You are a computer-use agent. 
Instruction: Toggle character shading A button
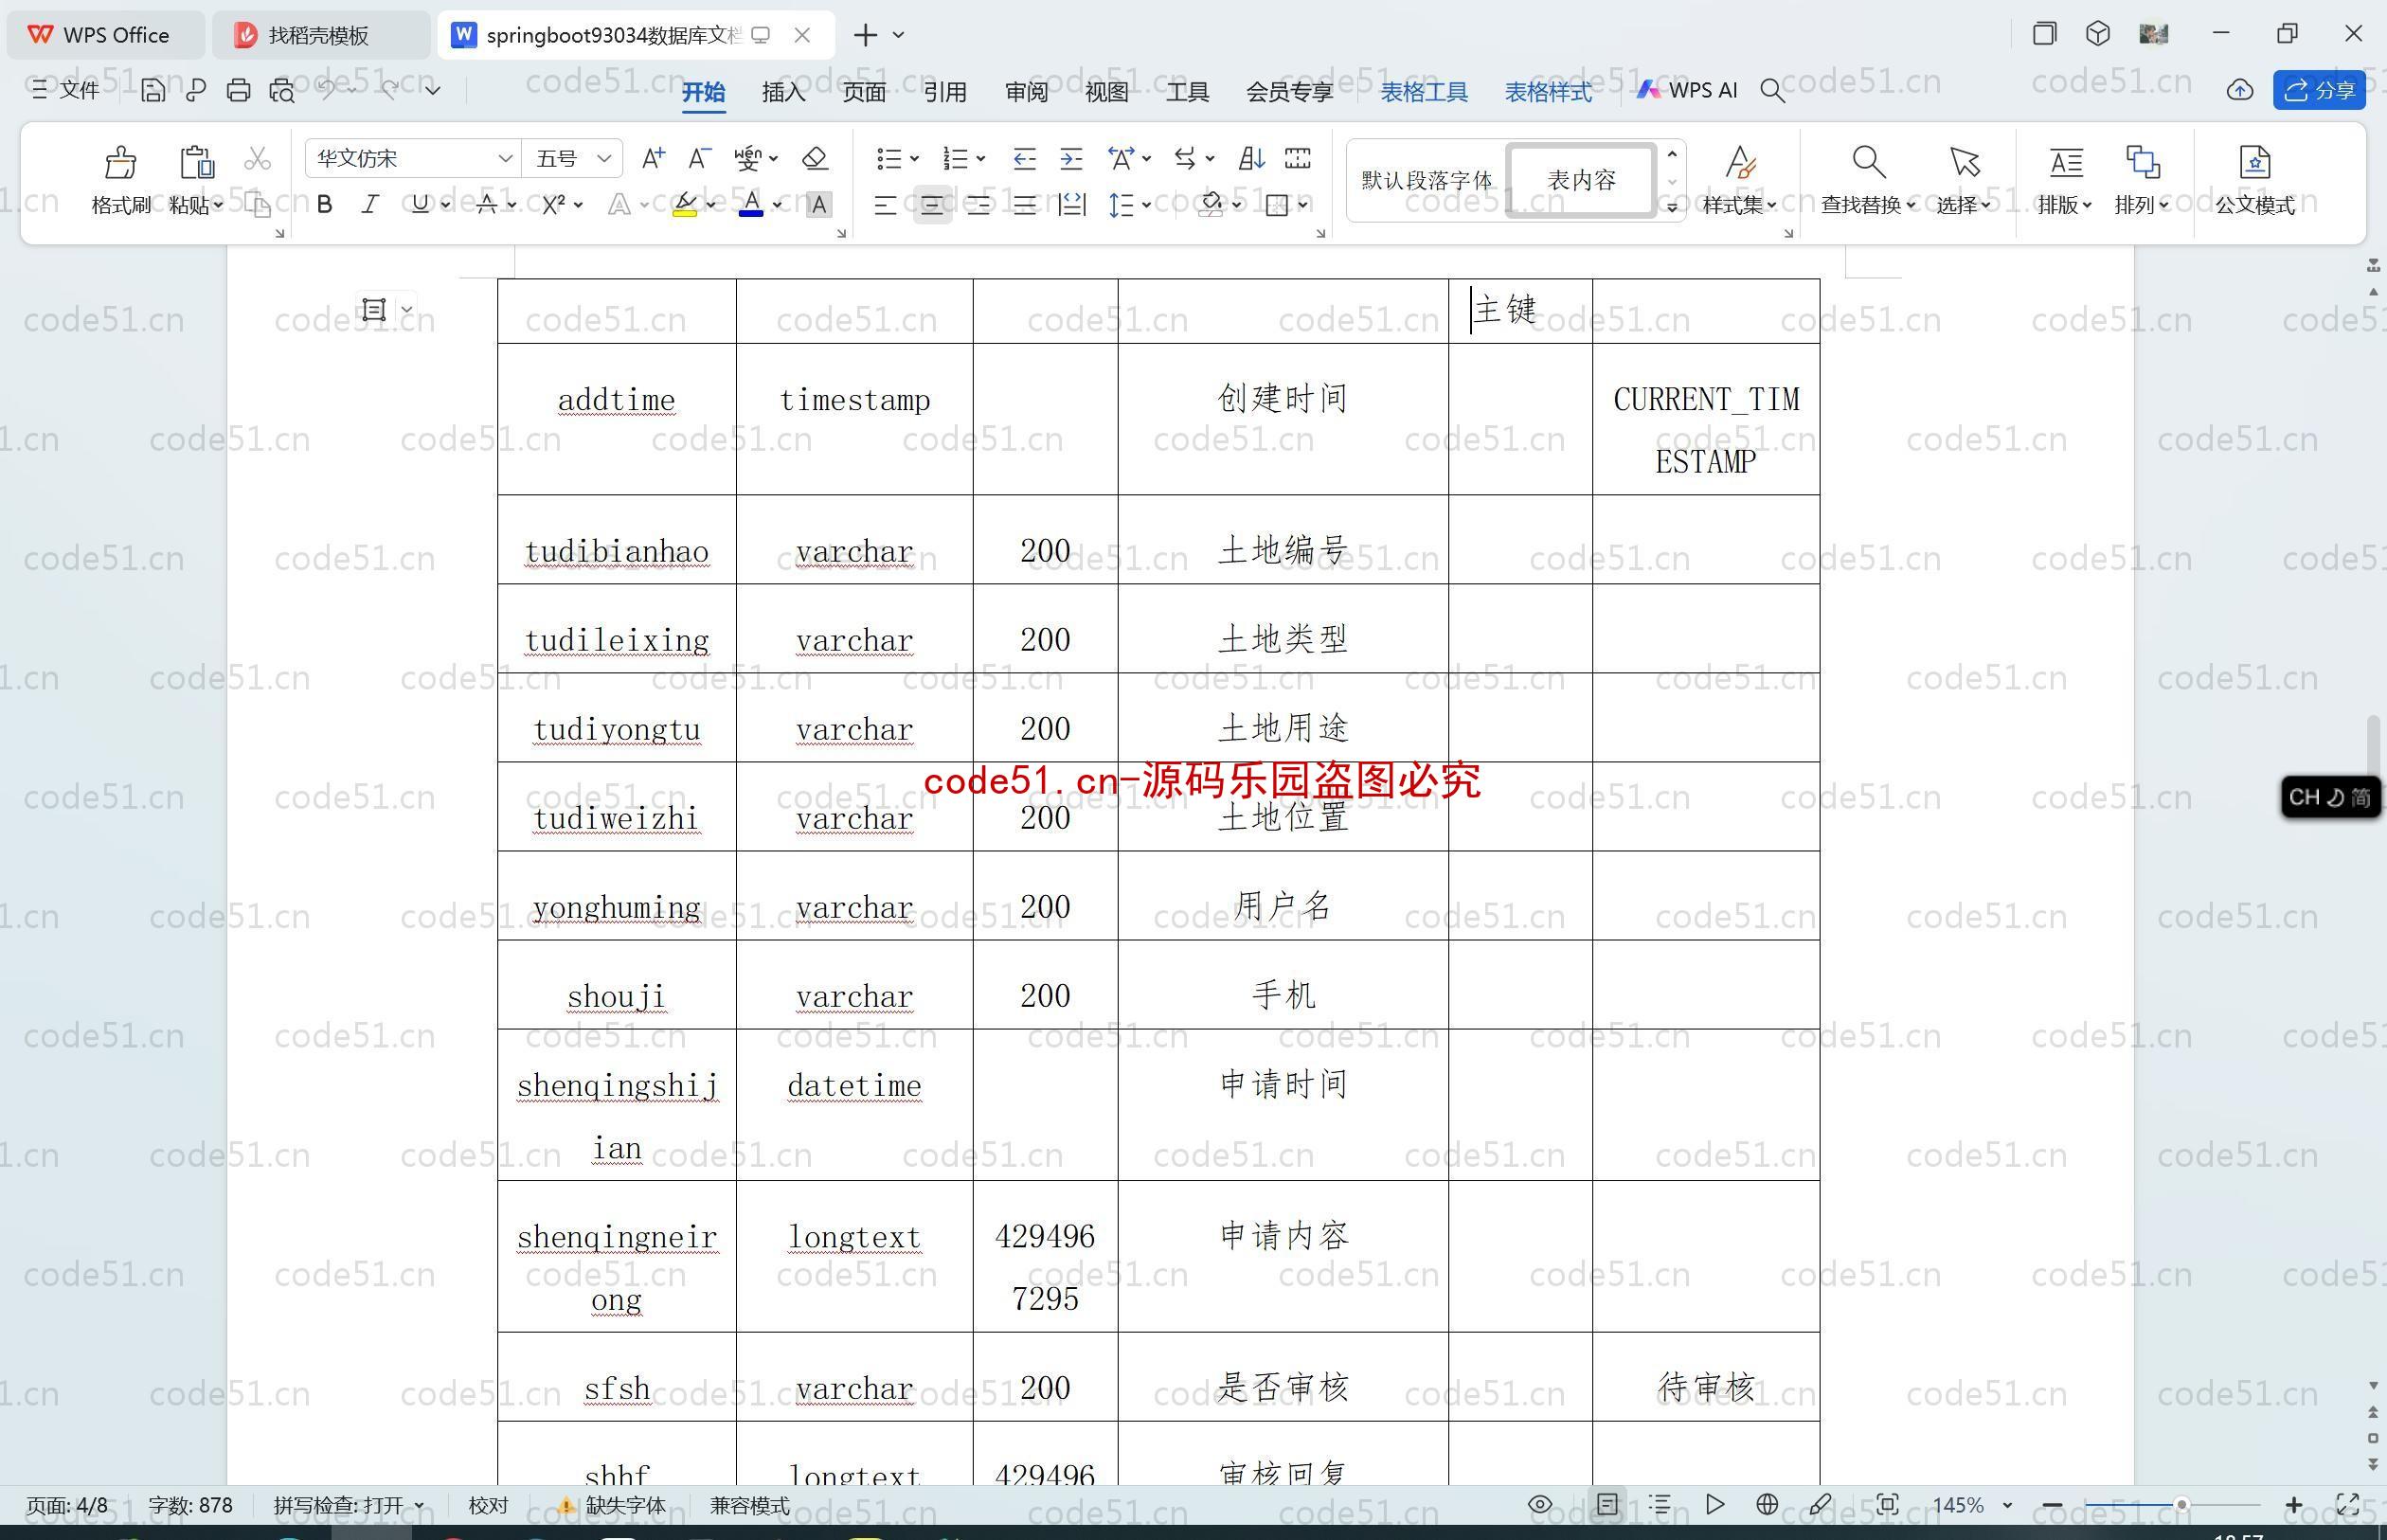coord(818,205)
